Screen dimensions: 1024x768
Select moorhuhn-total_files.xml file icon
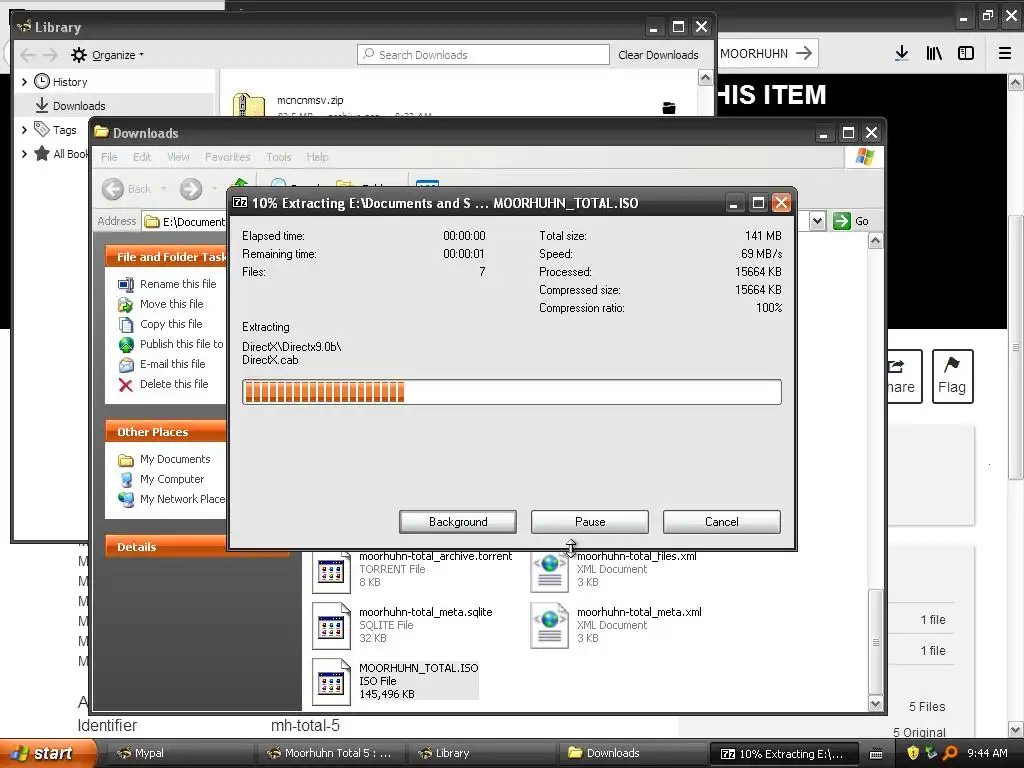tap(549, 571)
